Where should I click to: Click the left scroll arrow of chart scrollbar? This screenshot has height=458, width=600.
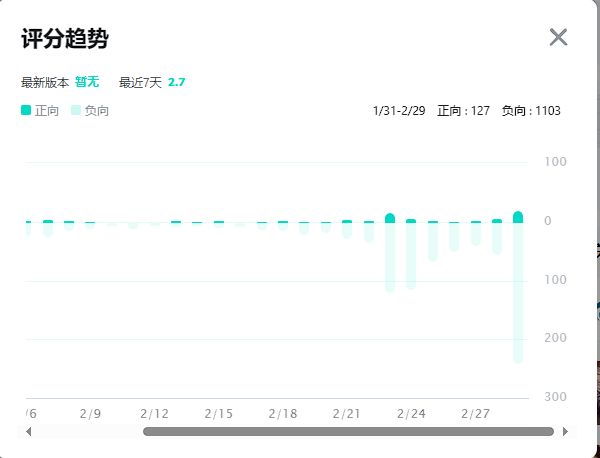click(x=28, y=432)
